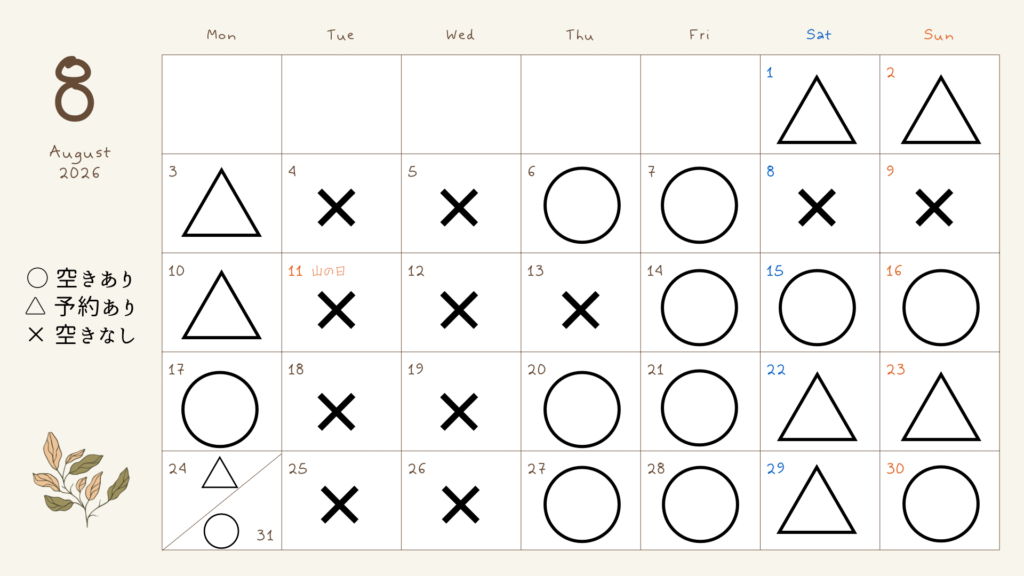The image size is (1024, 576).
Task: Select the circle legend icon for 空きあり
Action: tap(37, 278)
